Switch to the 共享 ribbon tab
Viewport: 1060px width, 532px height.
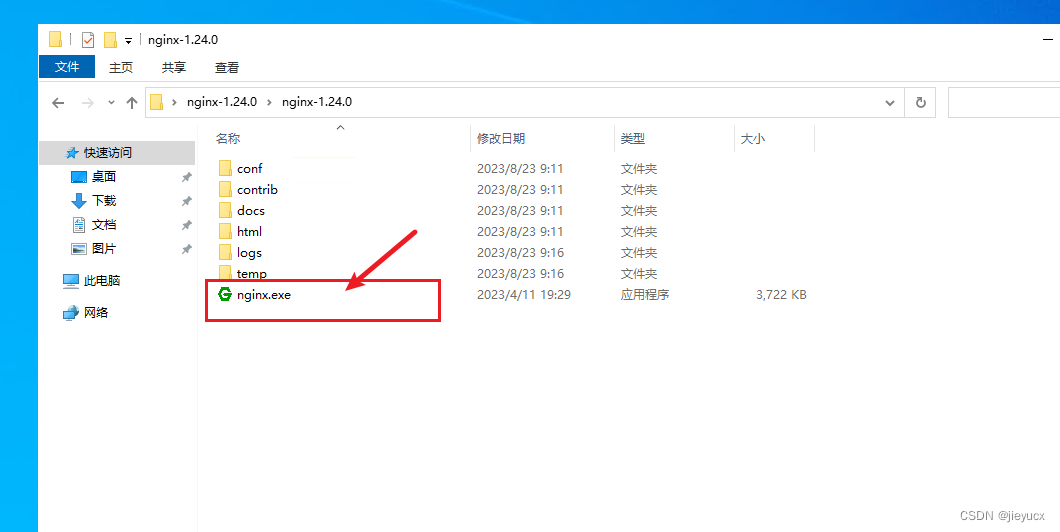(174, 68)
